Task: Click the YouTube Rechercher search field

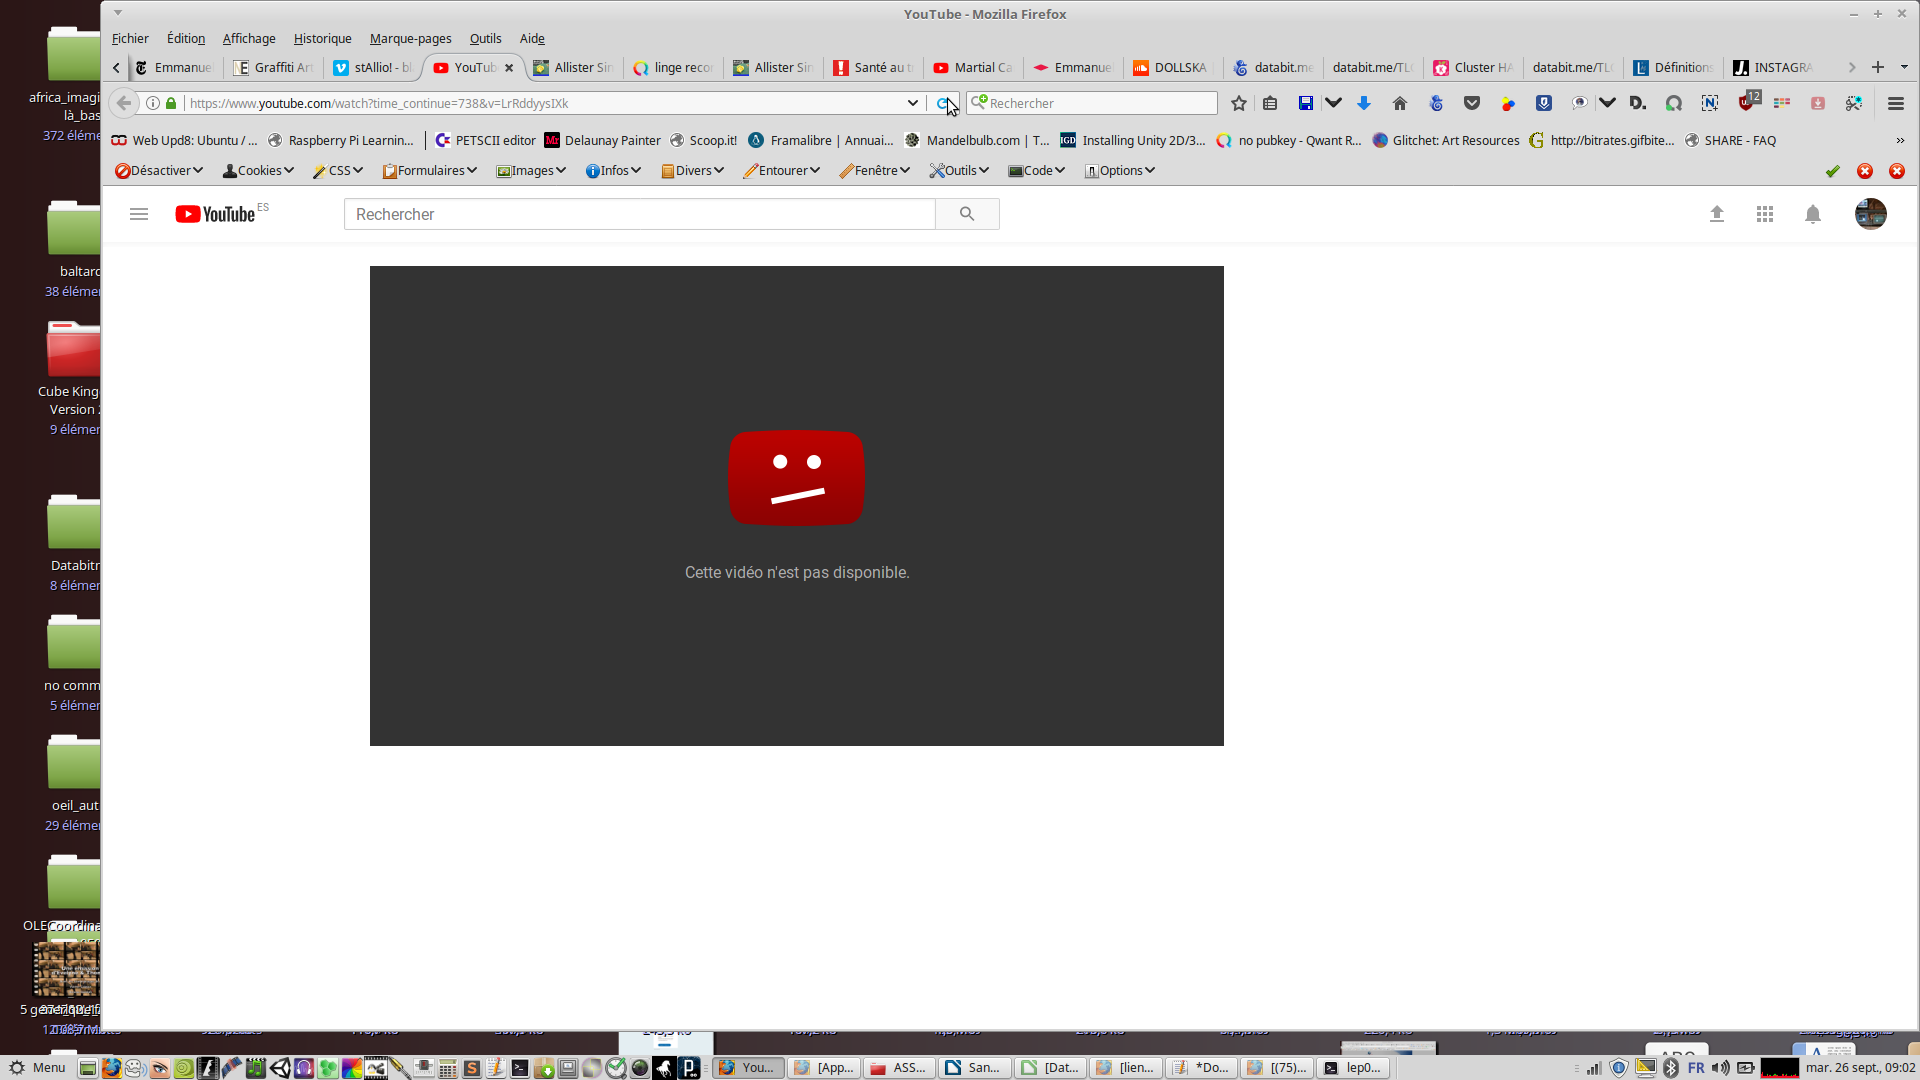Action: pos(640,214)
